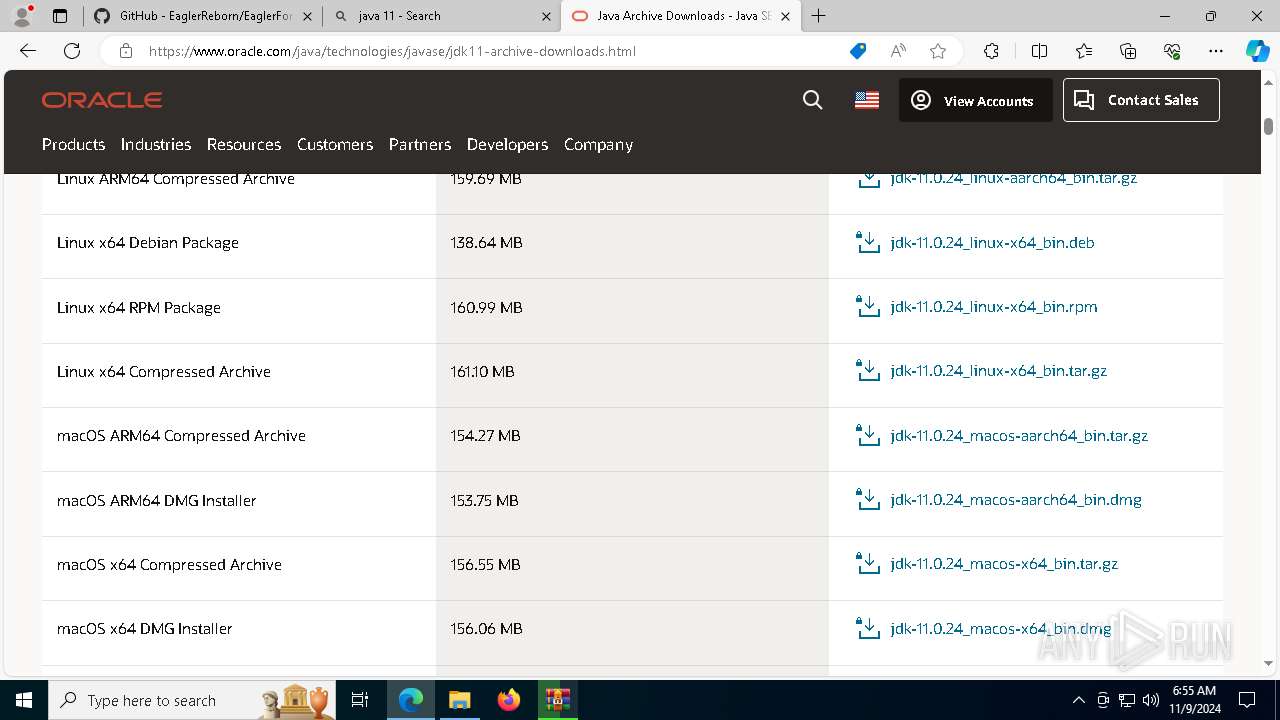Image resolution: width=1280 pixels, height=720 pixels.
Task: Go back to the previous page
Action: pyautogui.click(x=28, y=51)
